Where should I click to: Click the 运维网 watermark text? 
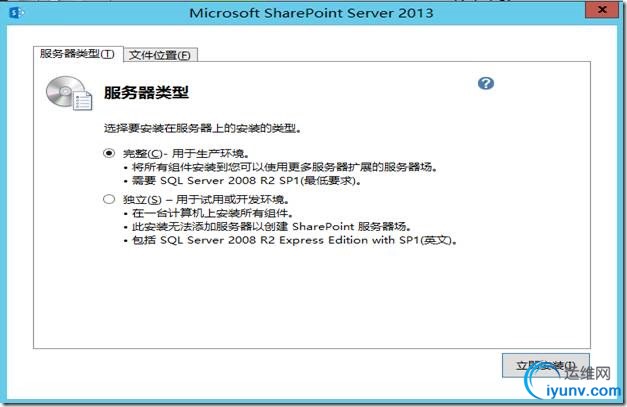pyautogui.click(x=588, y=373)
